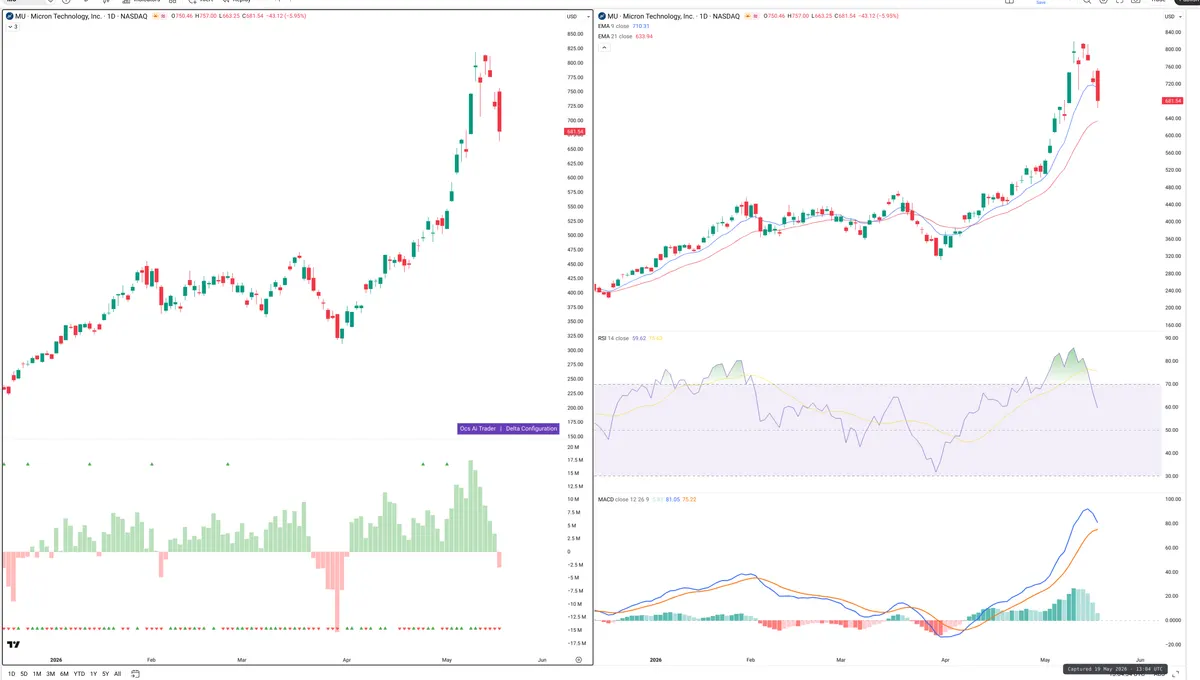This screenshot has height=680, width=1200.
Task: Select the RSI 14 close legend
Action: pyautogui.click(x=613, y=338)
